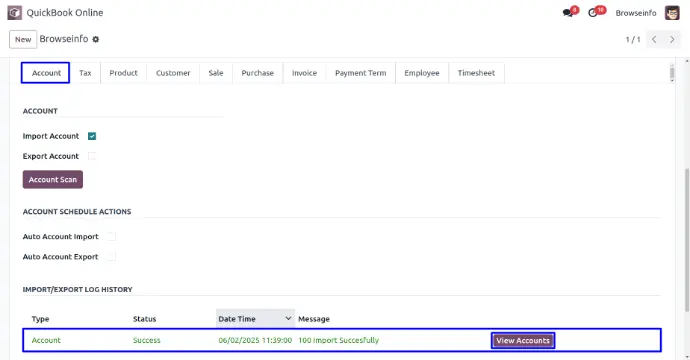
Task: Click the 06/02/2025 11:39:00 date cell
Action: click(255, 340)
